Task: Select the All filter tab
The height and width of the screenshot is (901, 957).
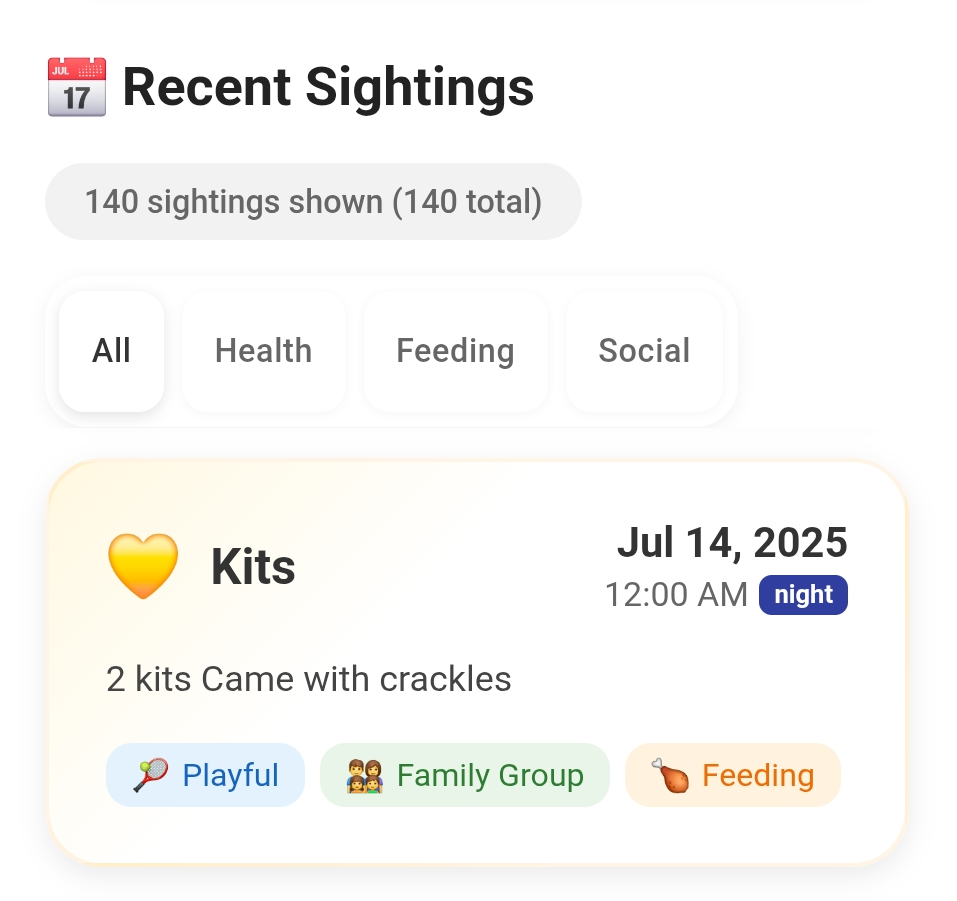Action: (x=111, y=351)
